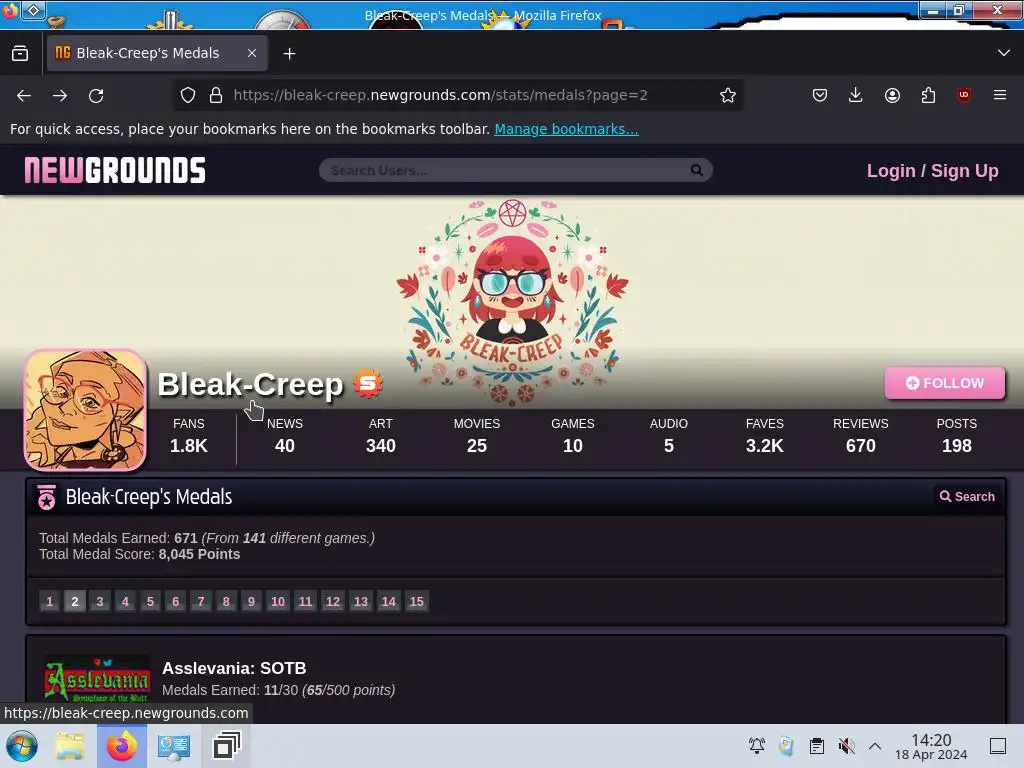Screen dimensions: 1024x768
Task: Go to medals page 10
Action: [278, 601]
